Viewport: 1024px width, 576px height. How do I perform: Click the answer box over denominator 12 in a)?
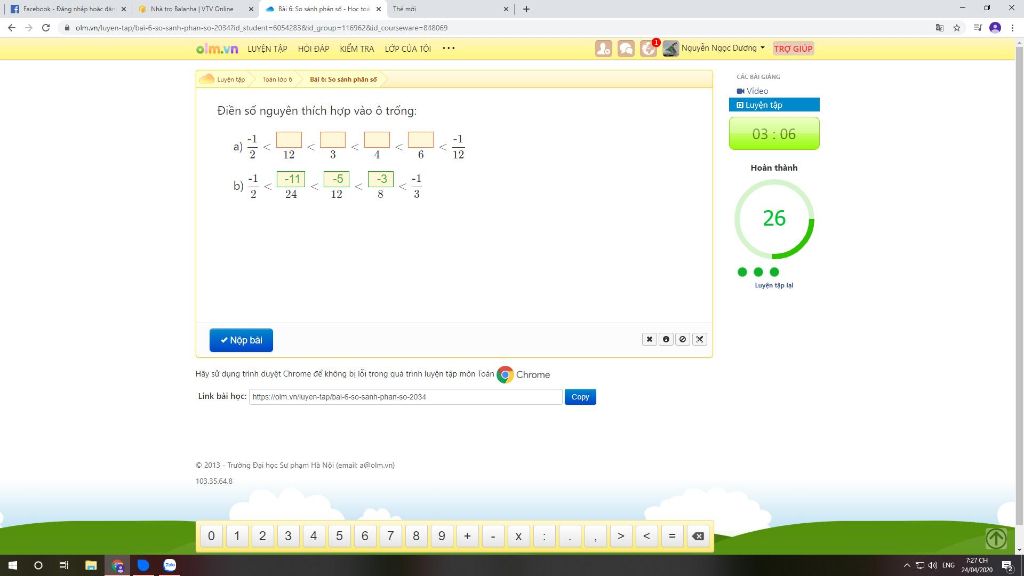(x=289, y=140)
